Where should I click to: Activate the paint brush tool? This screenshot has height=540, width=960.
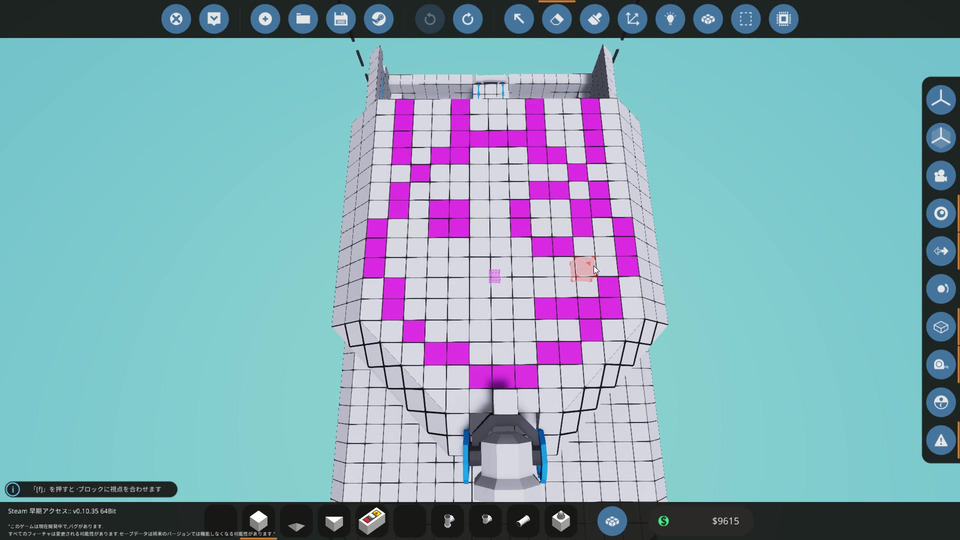tap(594, 19)
